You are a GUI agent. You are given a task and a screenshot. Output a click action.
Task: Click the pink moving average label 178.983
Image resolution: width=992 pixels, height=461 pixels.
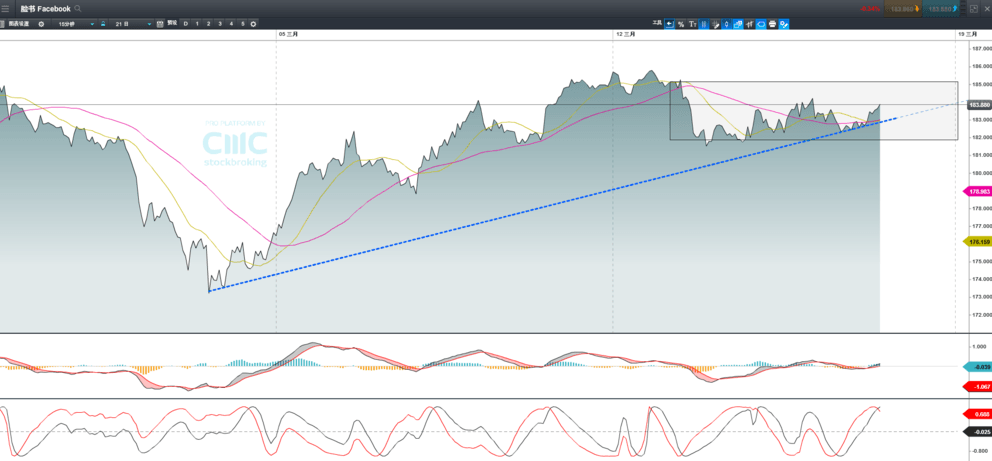978,191
